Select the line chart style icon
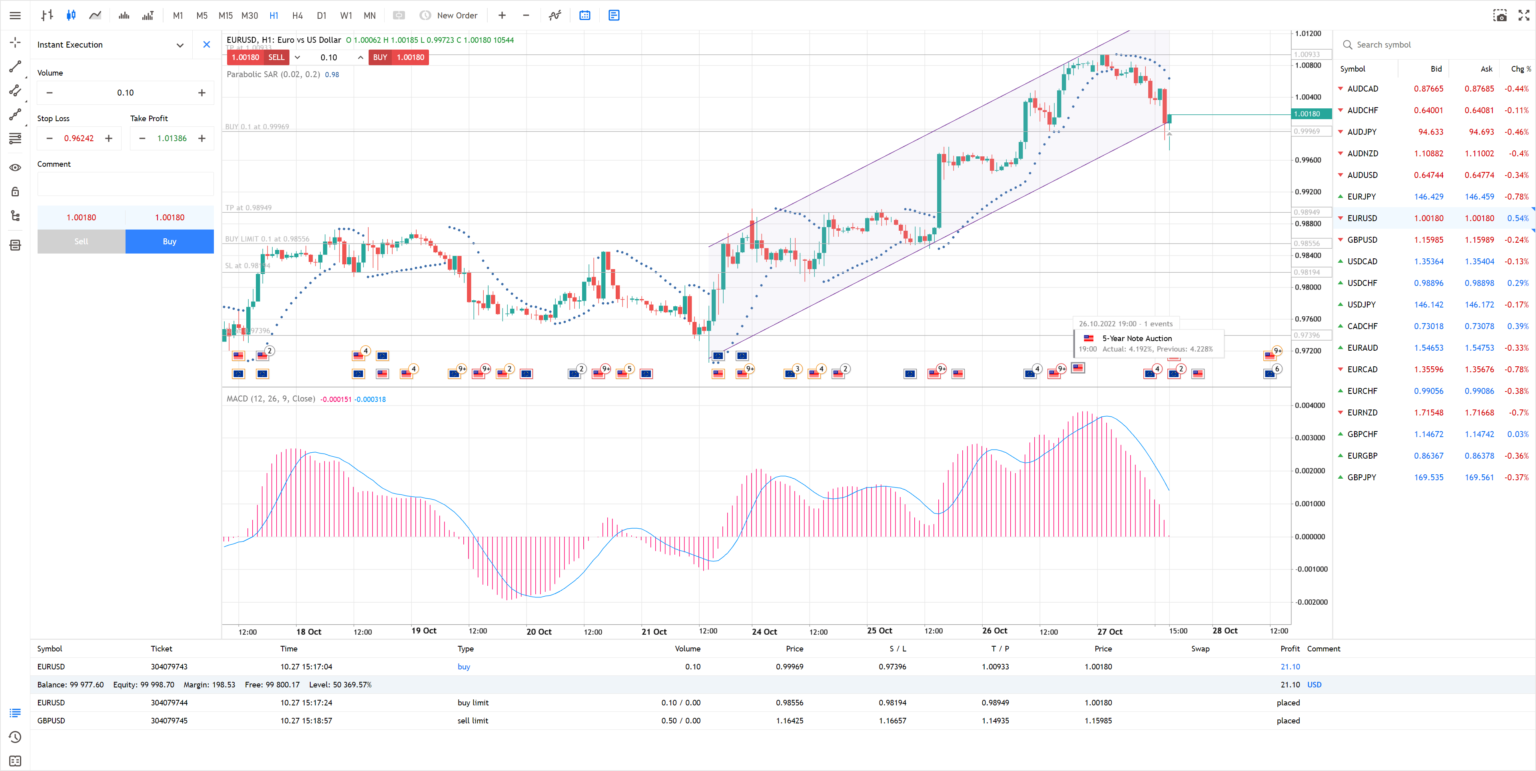1536x771 pixels. coord(95,14)
